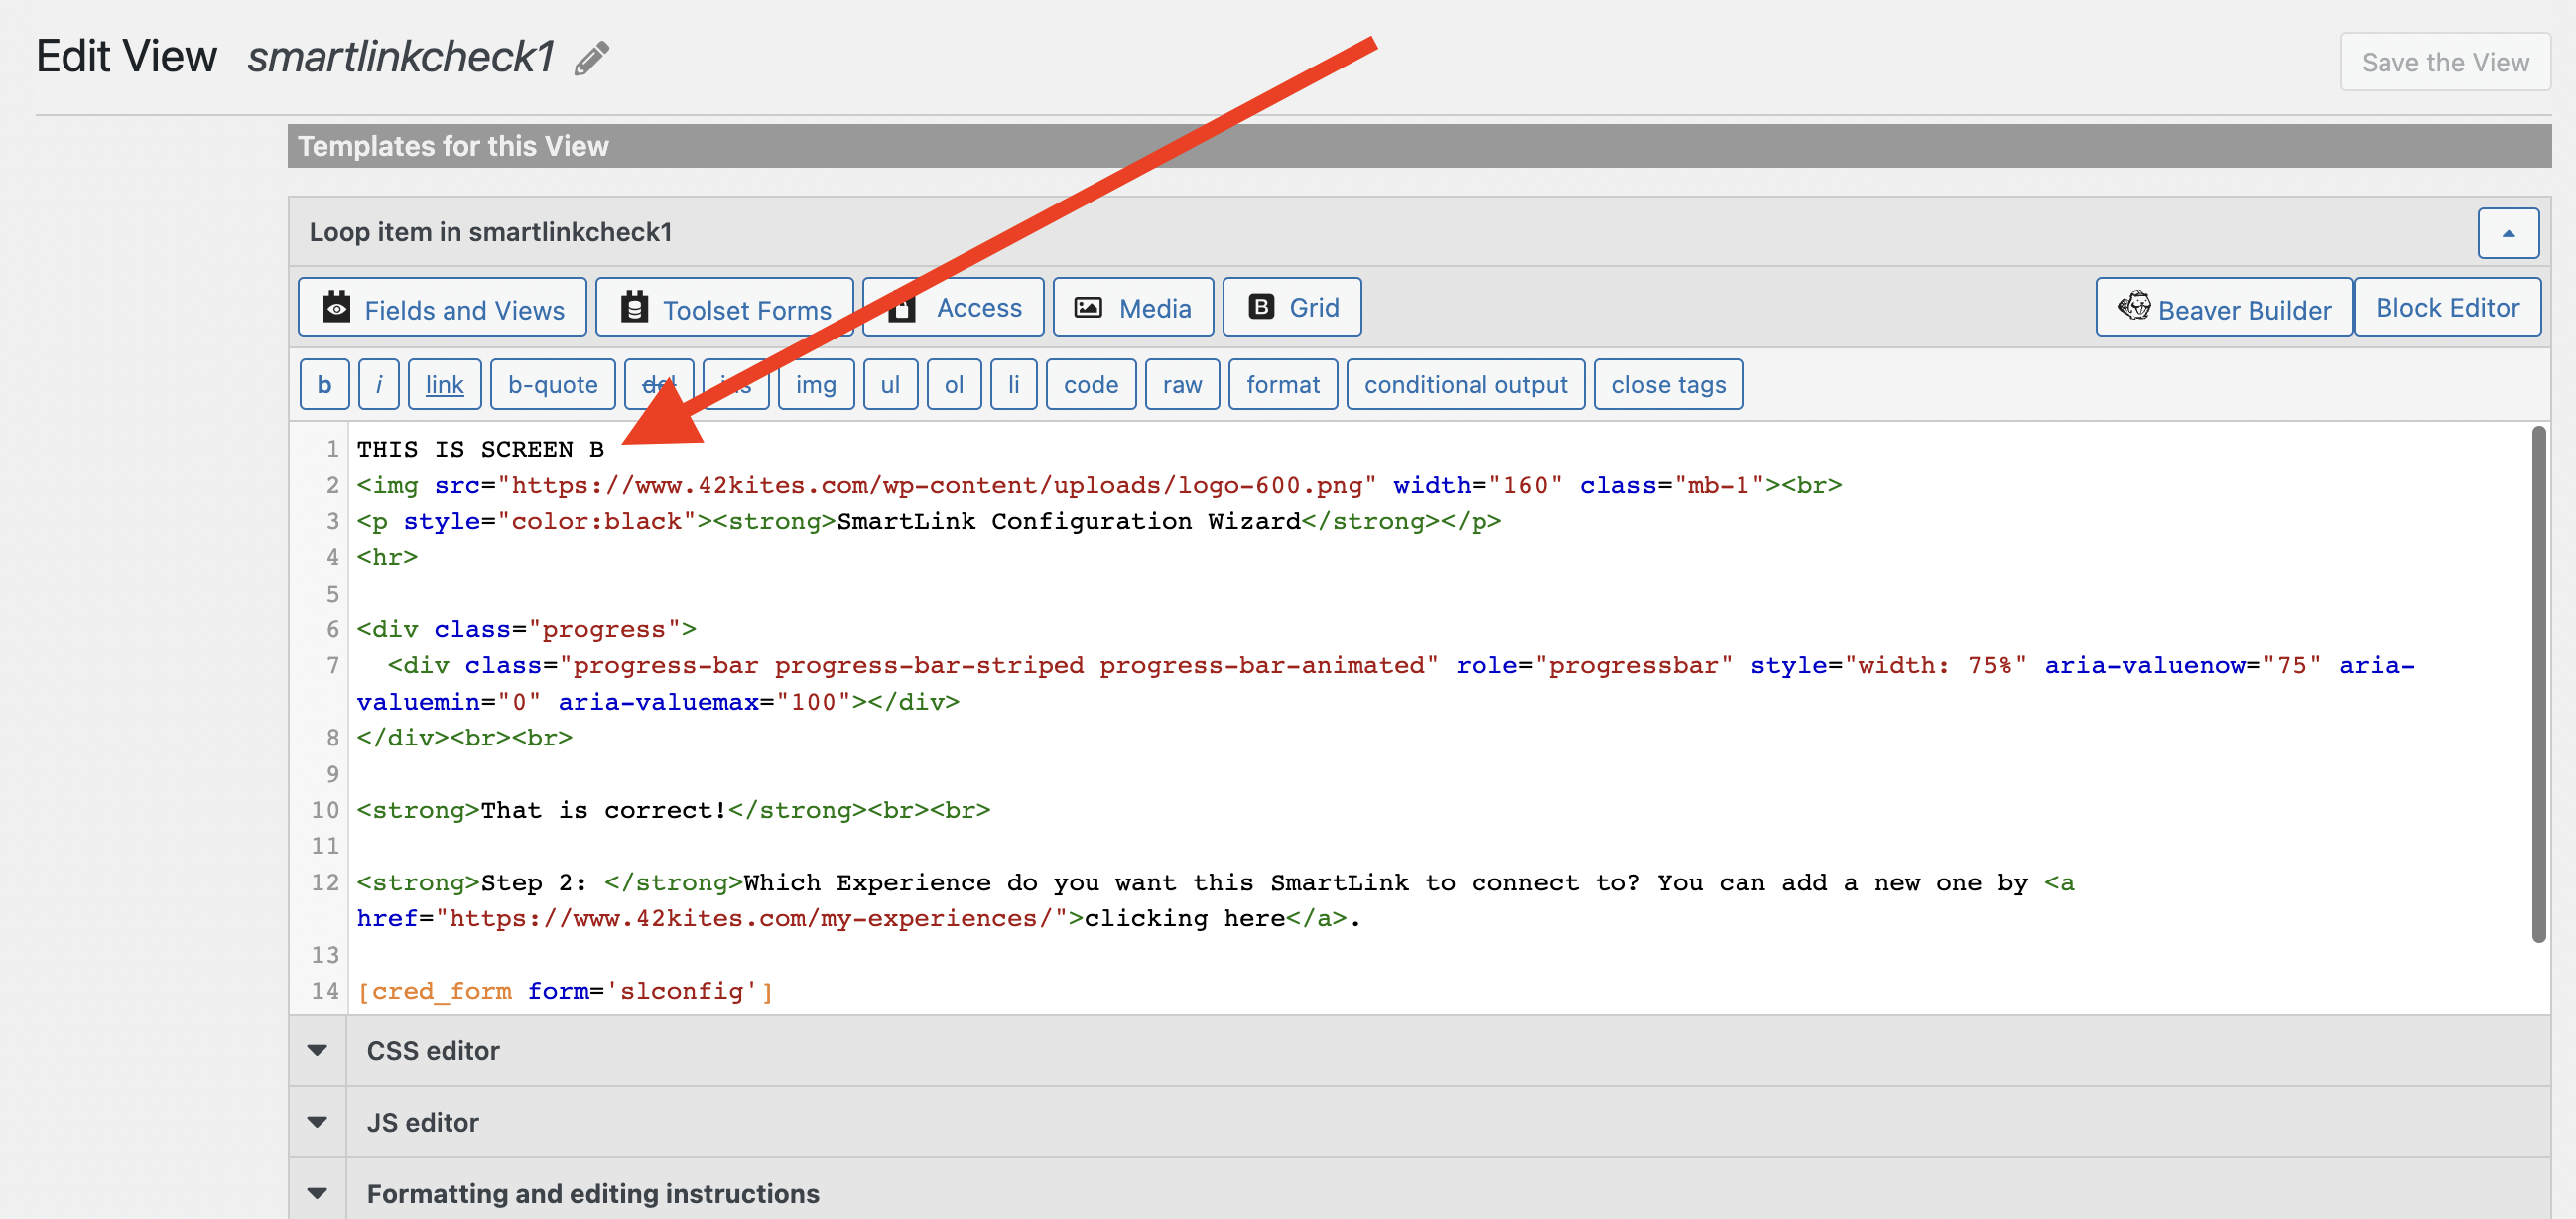Viewport: 2576px width, 1219px height.
Task: Insert an img tag
Action: pyautogui.click(x=815, y=385)
